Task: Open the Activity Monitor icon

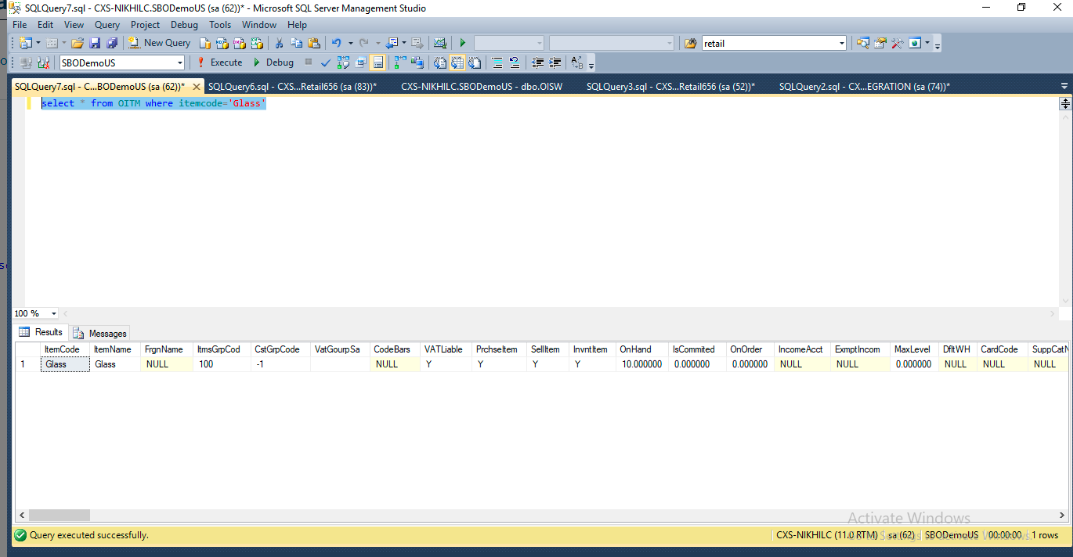Action: [440, 43]
